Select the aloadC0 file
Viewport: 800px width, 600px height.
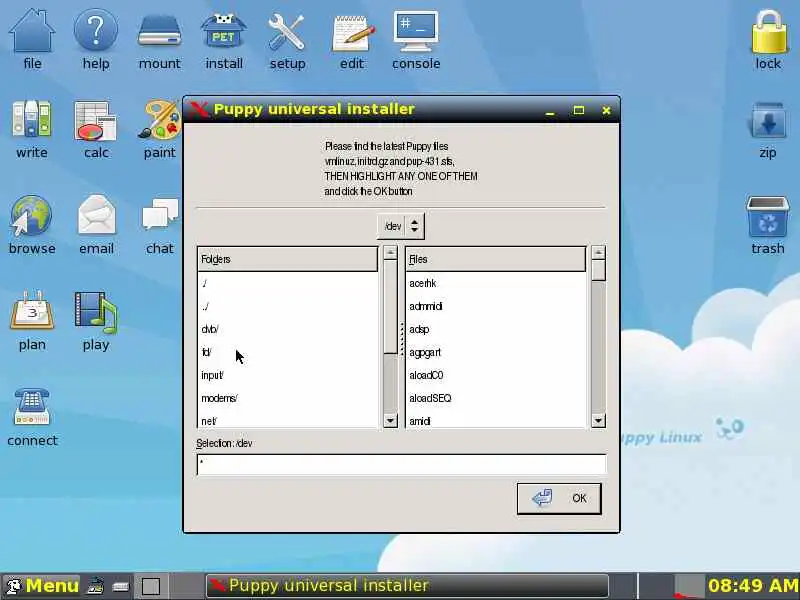495,375
